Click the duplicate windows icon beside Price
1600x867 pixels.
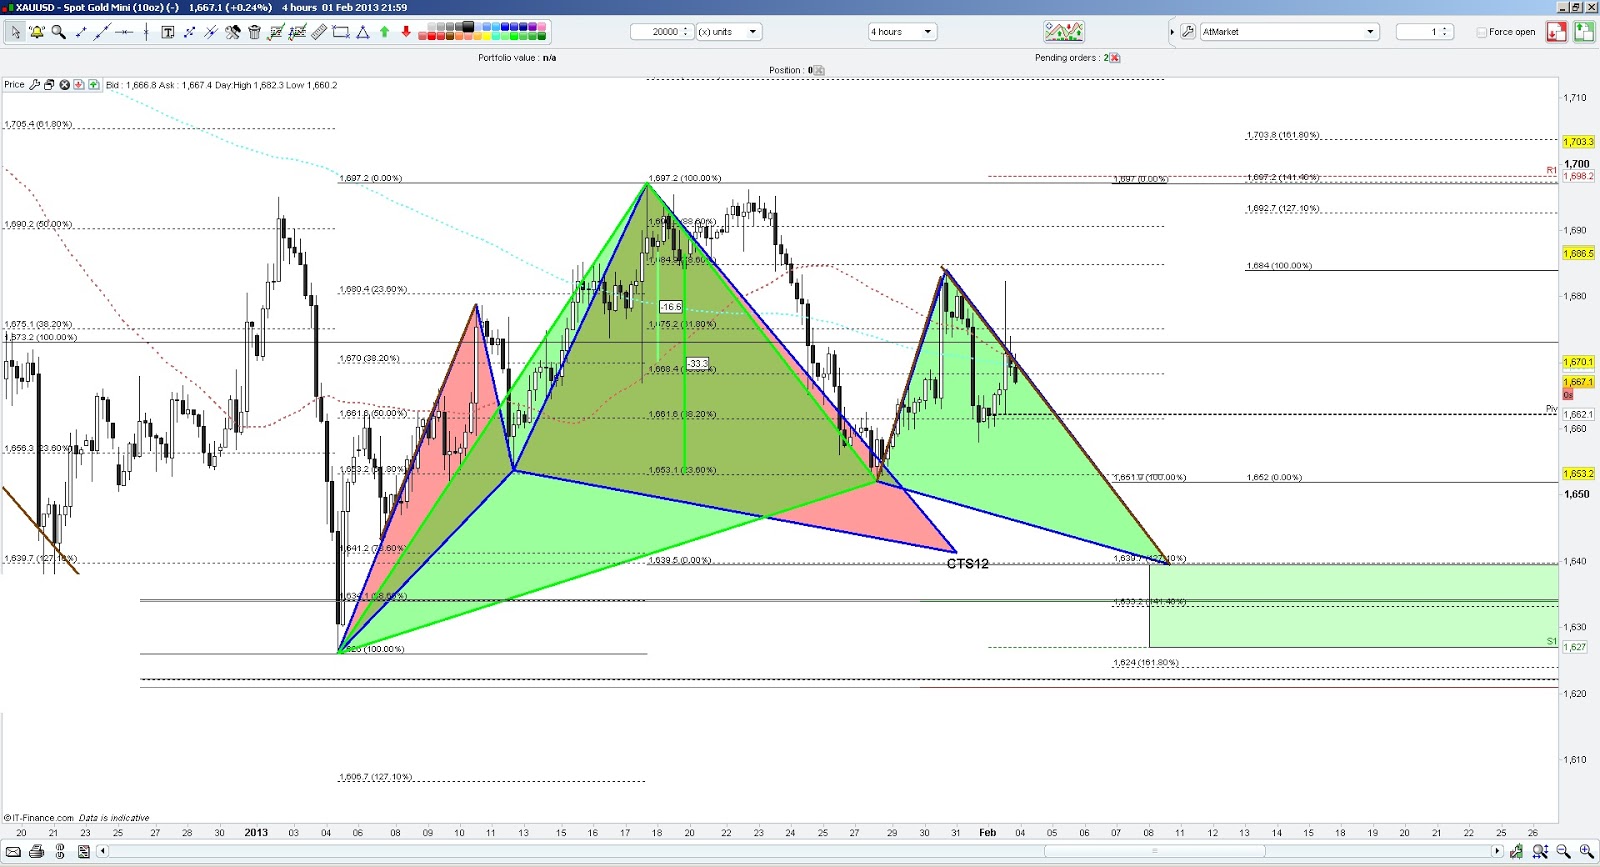click(49, 85)
